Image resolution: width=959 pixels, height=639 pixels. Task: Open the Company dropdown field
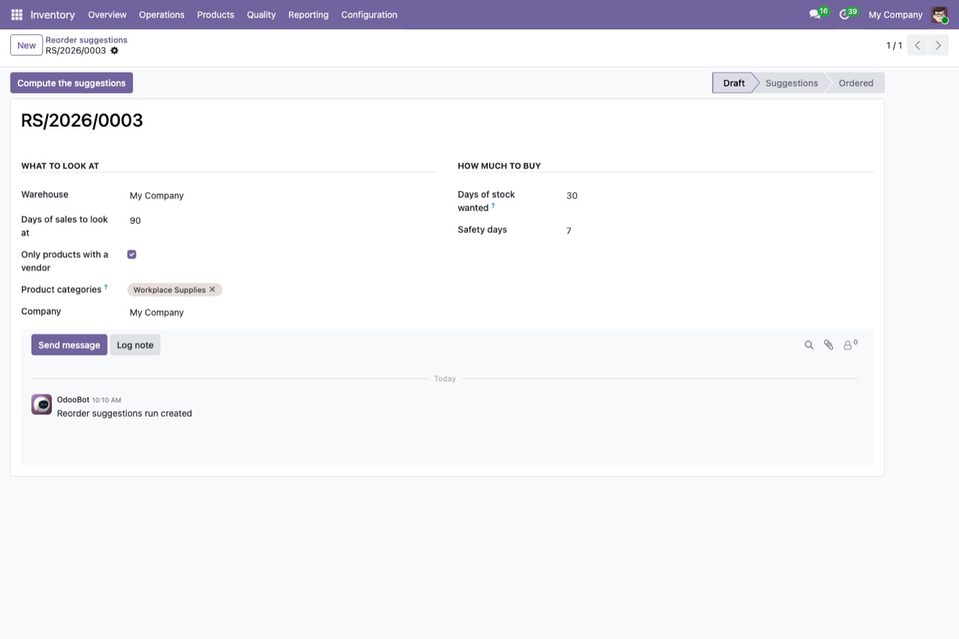tap(282, 312)
